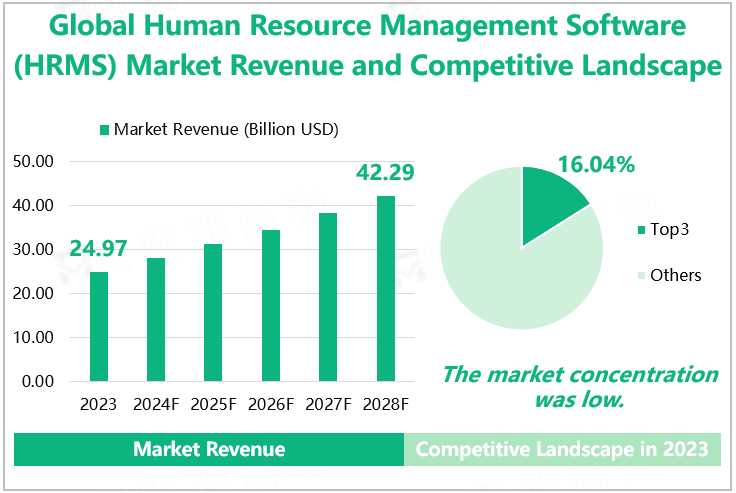Select the 2026F revenue bar
The image size is (736, 493).
[x=271, y=305]
